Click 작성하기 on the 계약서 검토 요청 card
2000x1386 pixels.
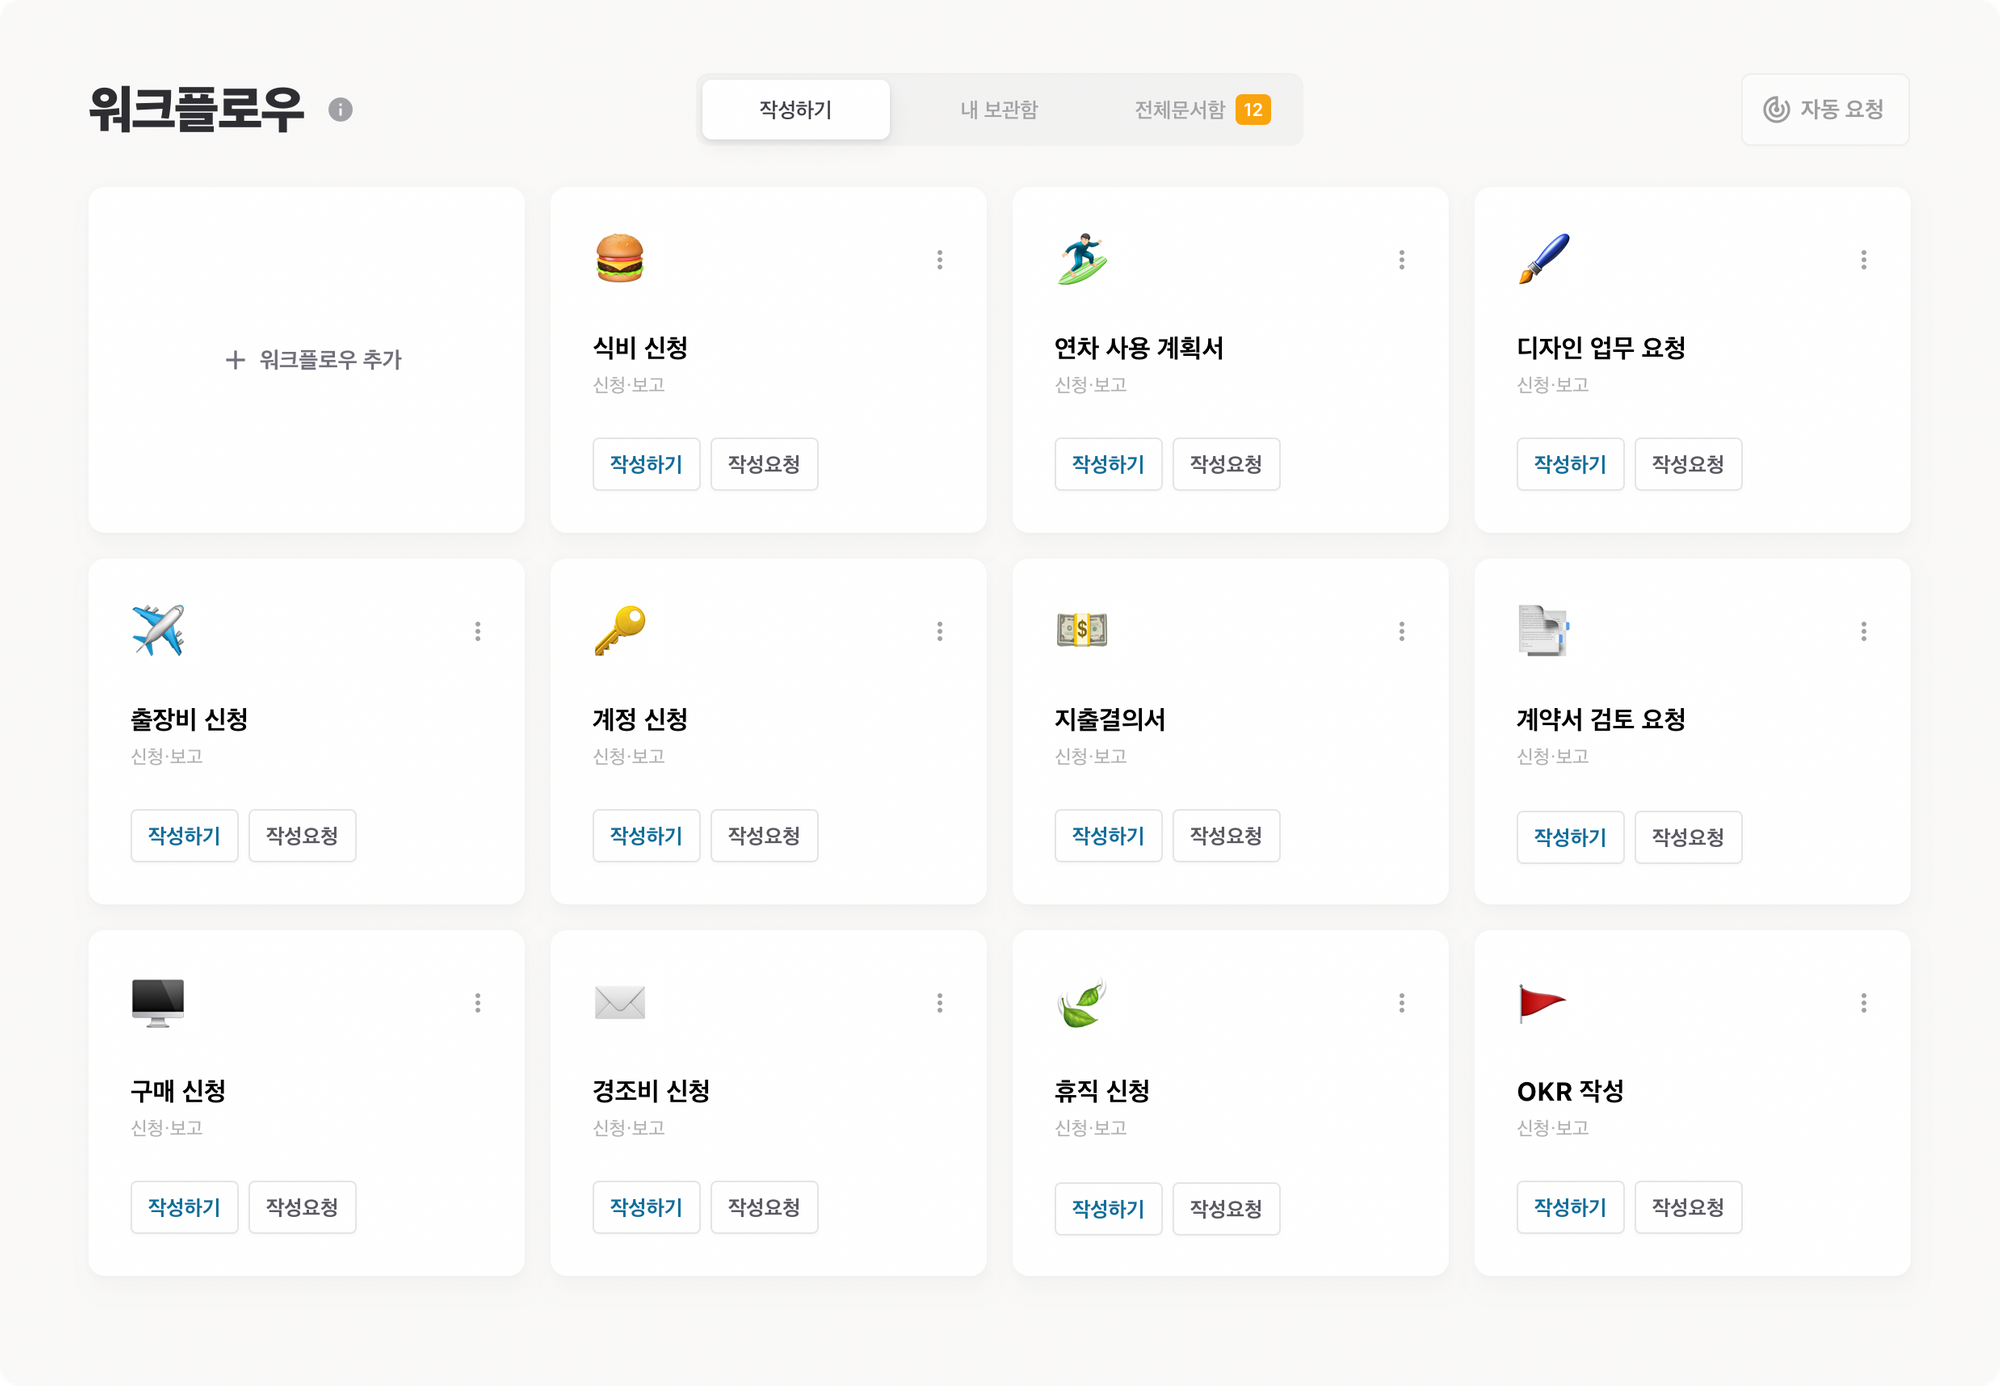coord(1570,837)
